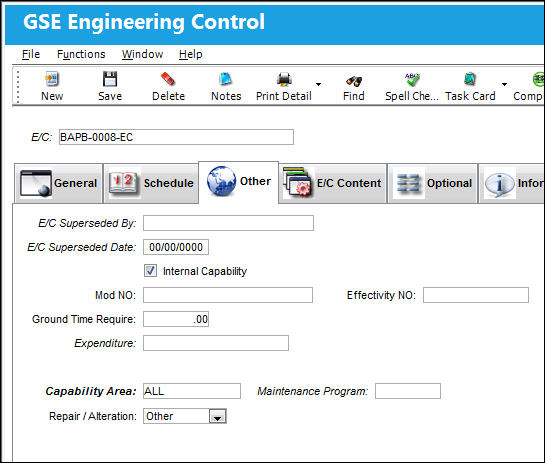This screenshot has height=463, width=545.
Task: Open the Information tab
Action: coord(512,183)
